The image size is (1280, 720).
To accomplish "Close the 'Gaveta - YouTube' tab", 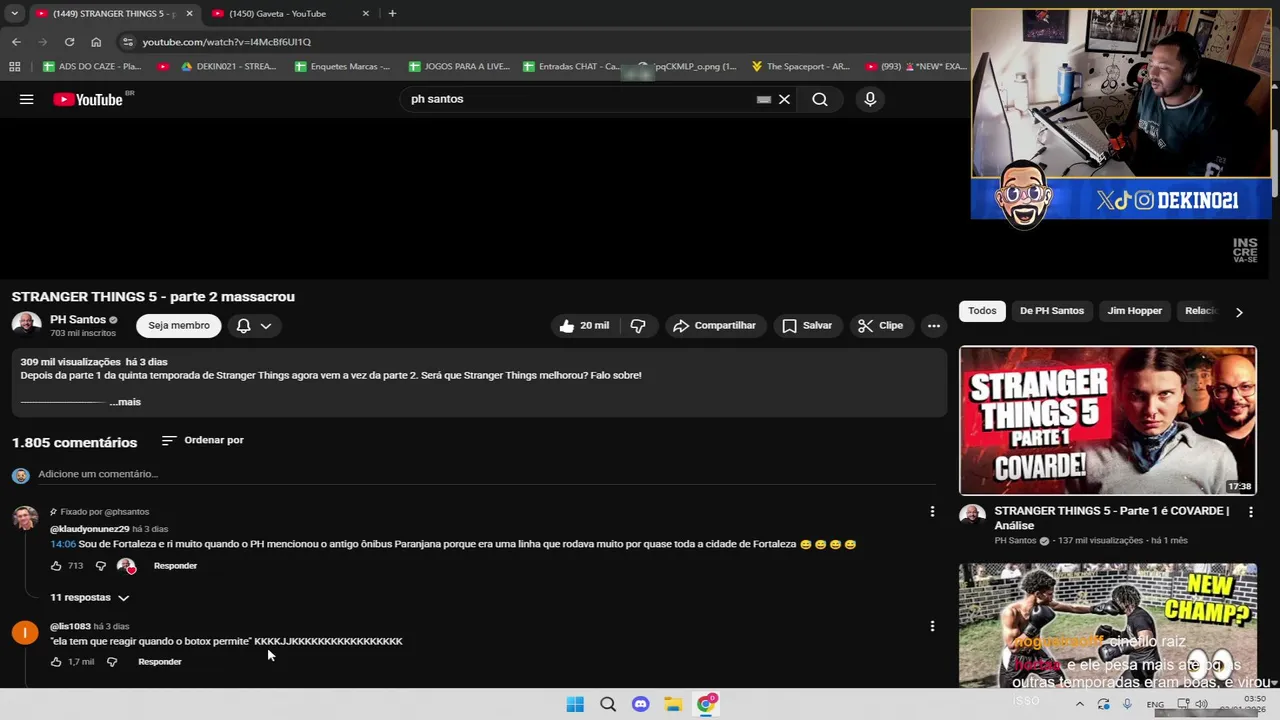I will tap(365, 14).
